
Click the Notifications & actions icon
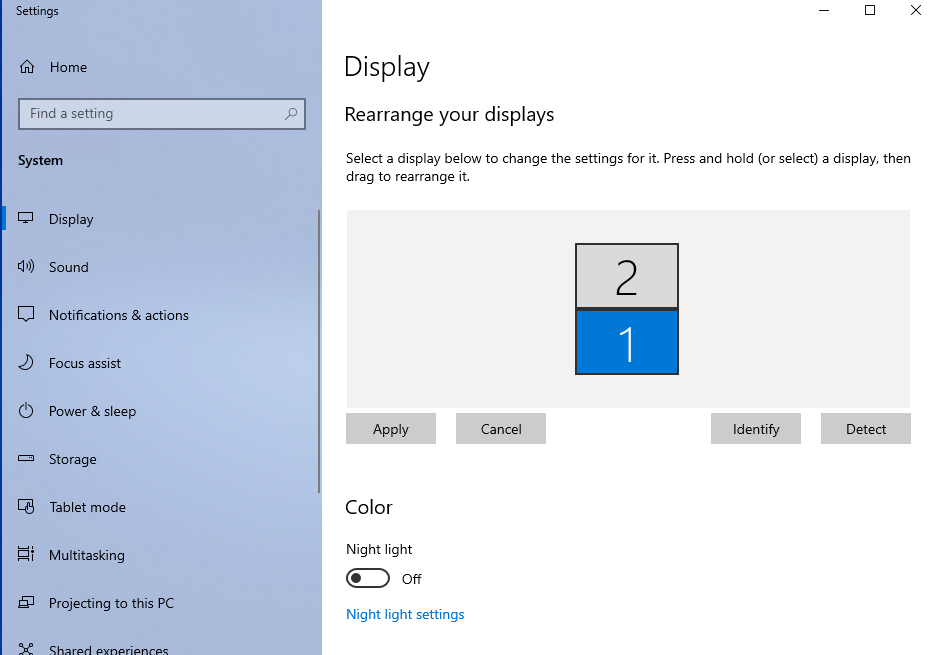point(27,315)
